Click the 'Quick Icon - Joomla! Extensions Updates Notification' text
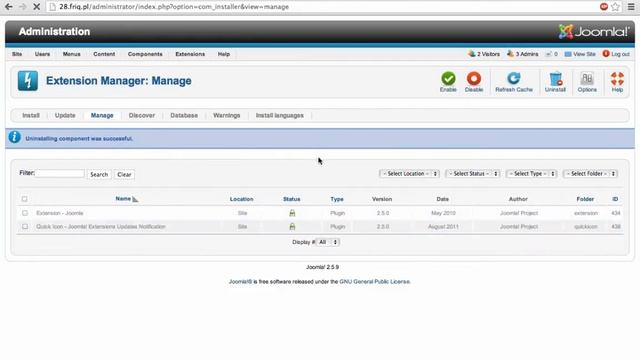Screen dimensions: 640x360 click(101, 227)
